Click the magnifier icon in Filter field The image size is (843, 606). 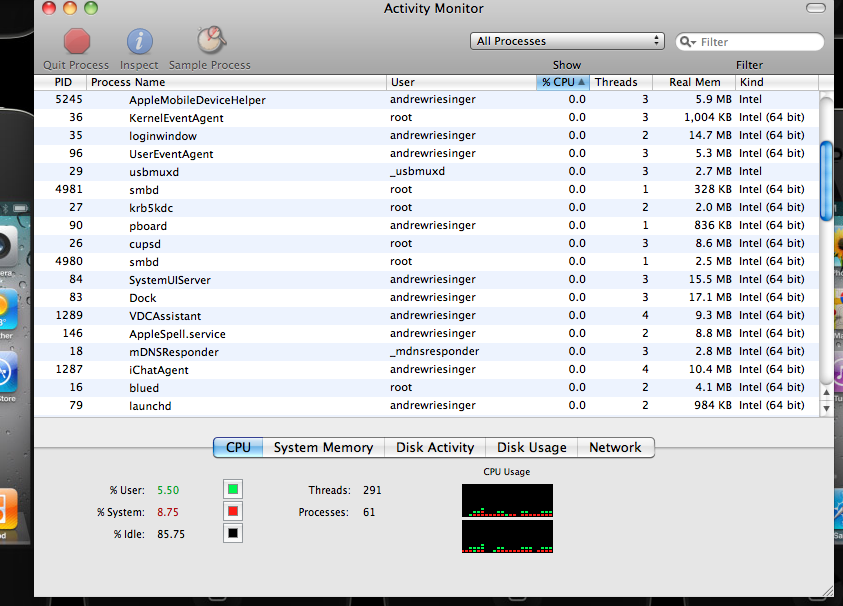(688, 41)
